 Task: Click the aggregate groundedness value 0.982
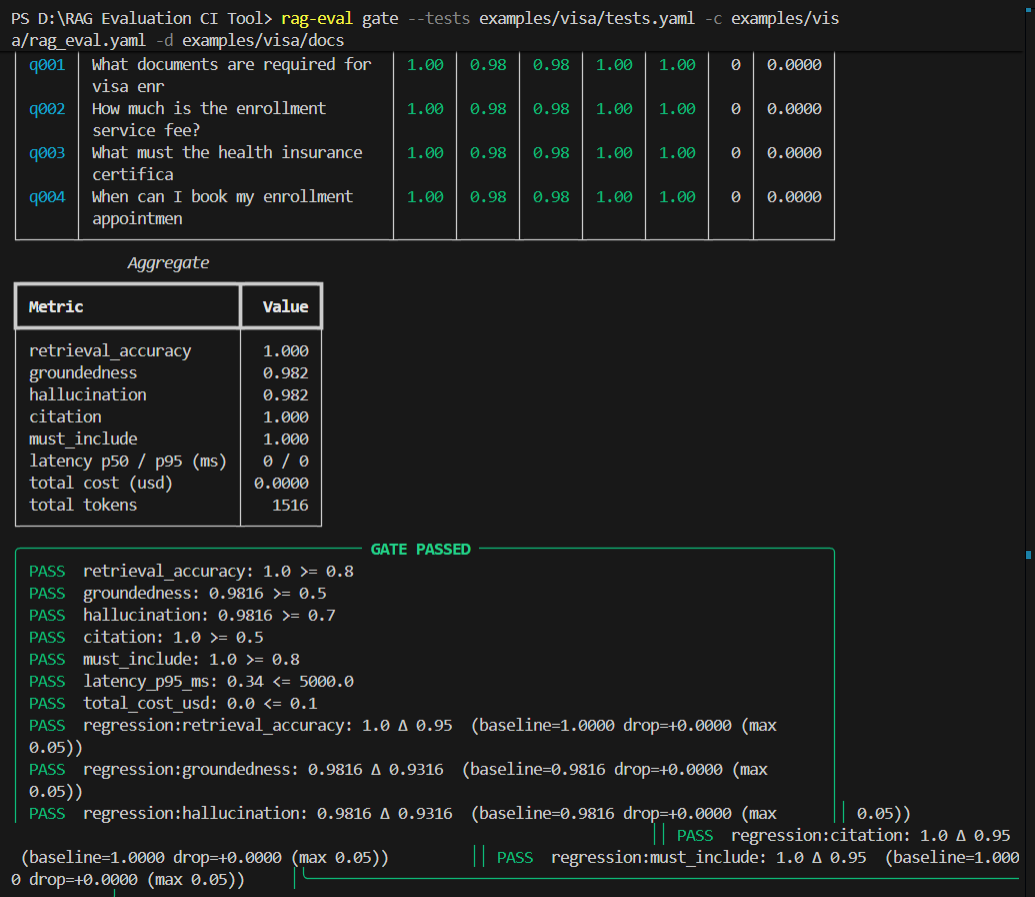pyautogui.click(x=285, y=373)
